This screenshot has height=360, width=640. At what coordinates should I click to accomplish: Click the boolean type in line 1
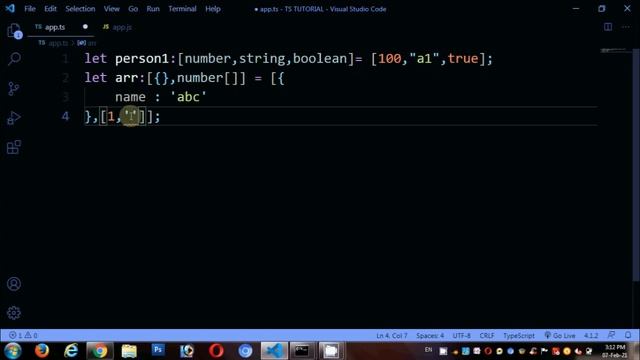tap(320, 58)
